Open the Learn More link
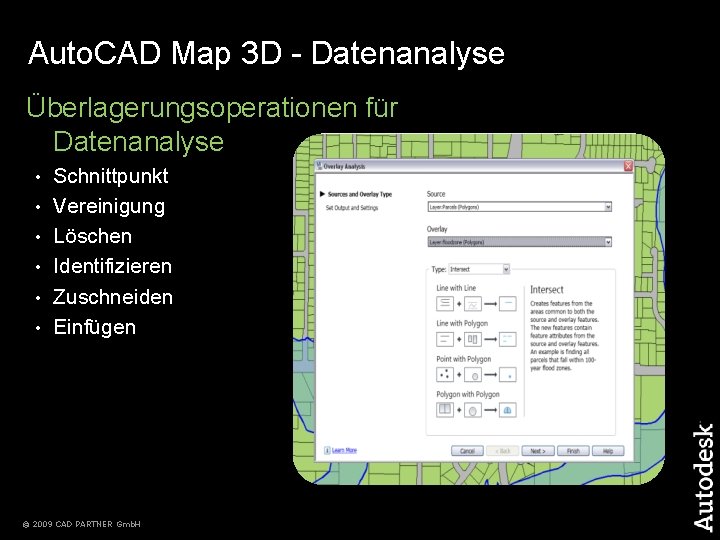This screenshot has width=720, height=540. [344, 450]
